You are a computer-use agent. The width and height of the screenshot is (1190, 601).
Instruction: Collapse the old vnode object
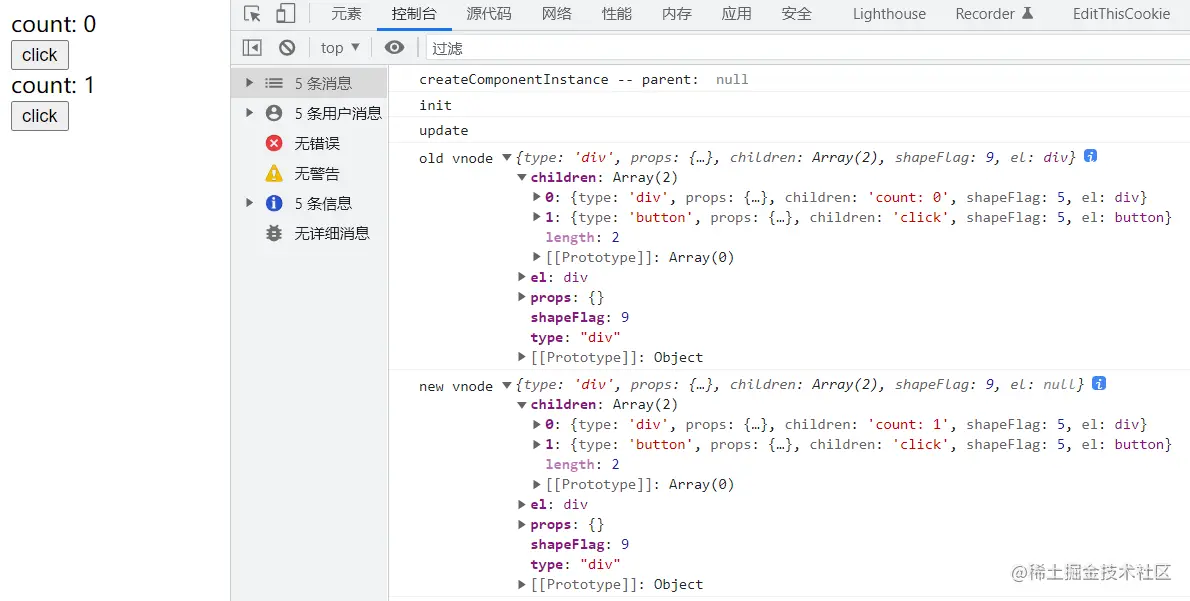[507, 158]
